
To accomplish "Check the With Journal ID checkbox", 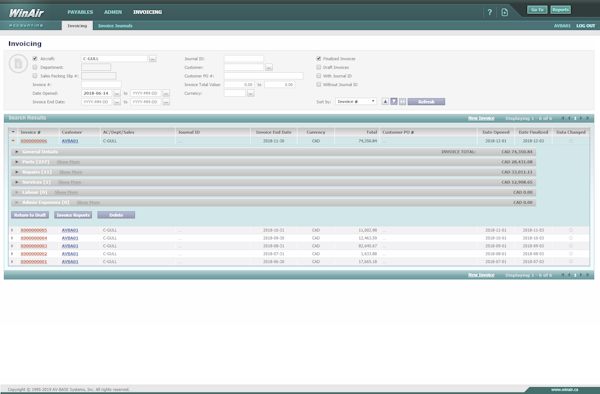I will (x=318, y=76).
